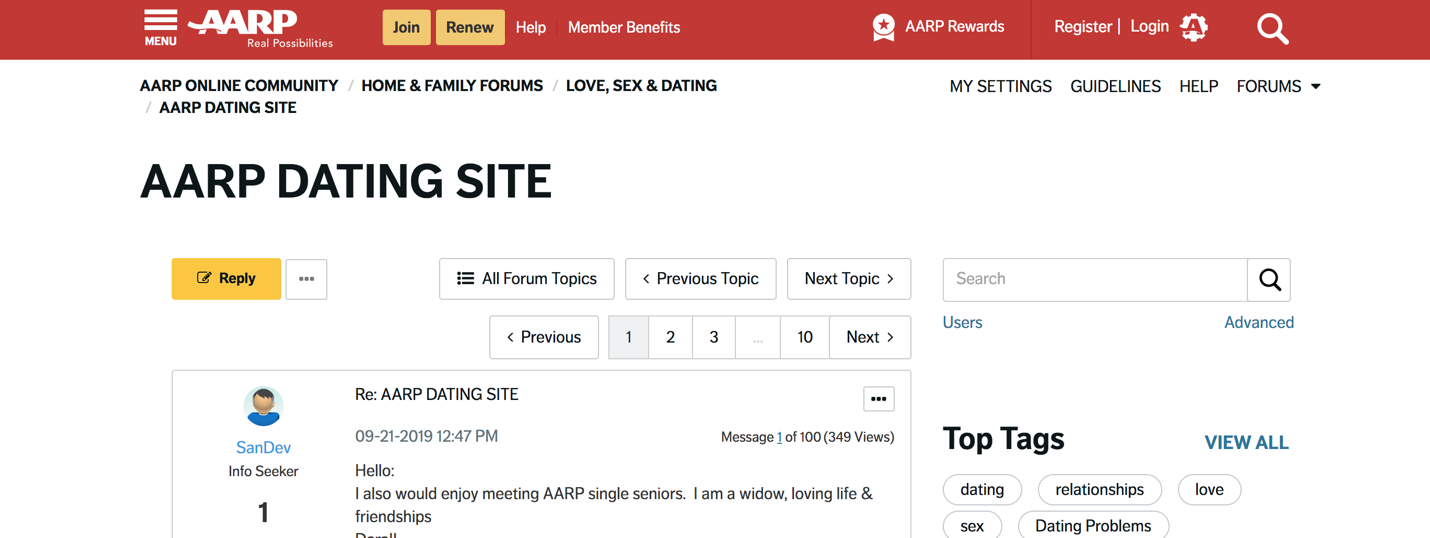The height and width of the screenshot is (538, 1430).
Task: Select the relationships tag
Action: [x=1100, y=490]
